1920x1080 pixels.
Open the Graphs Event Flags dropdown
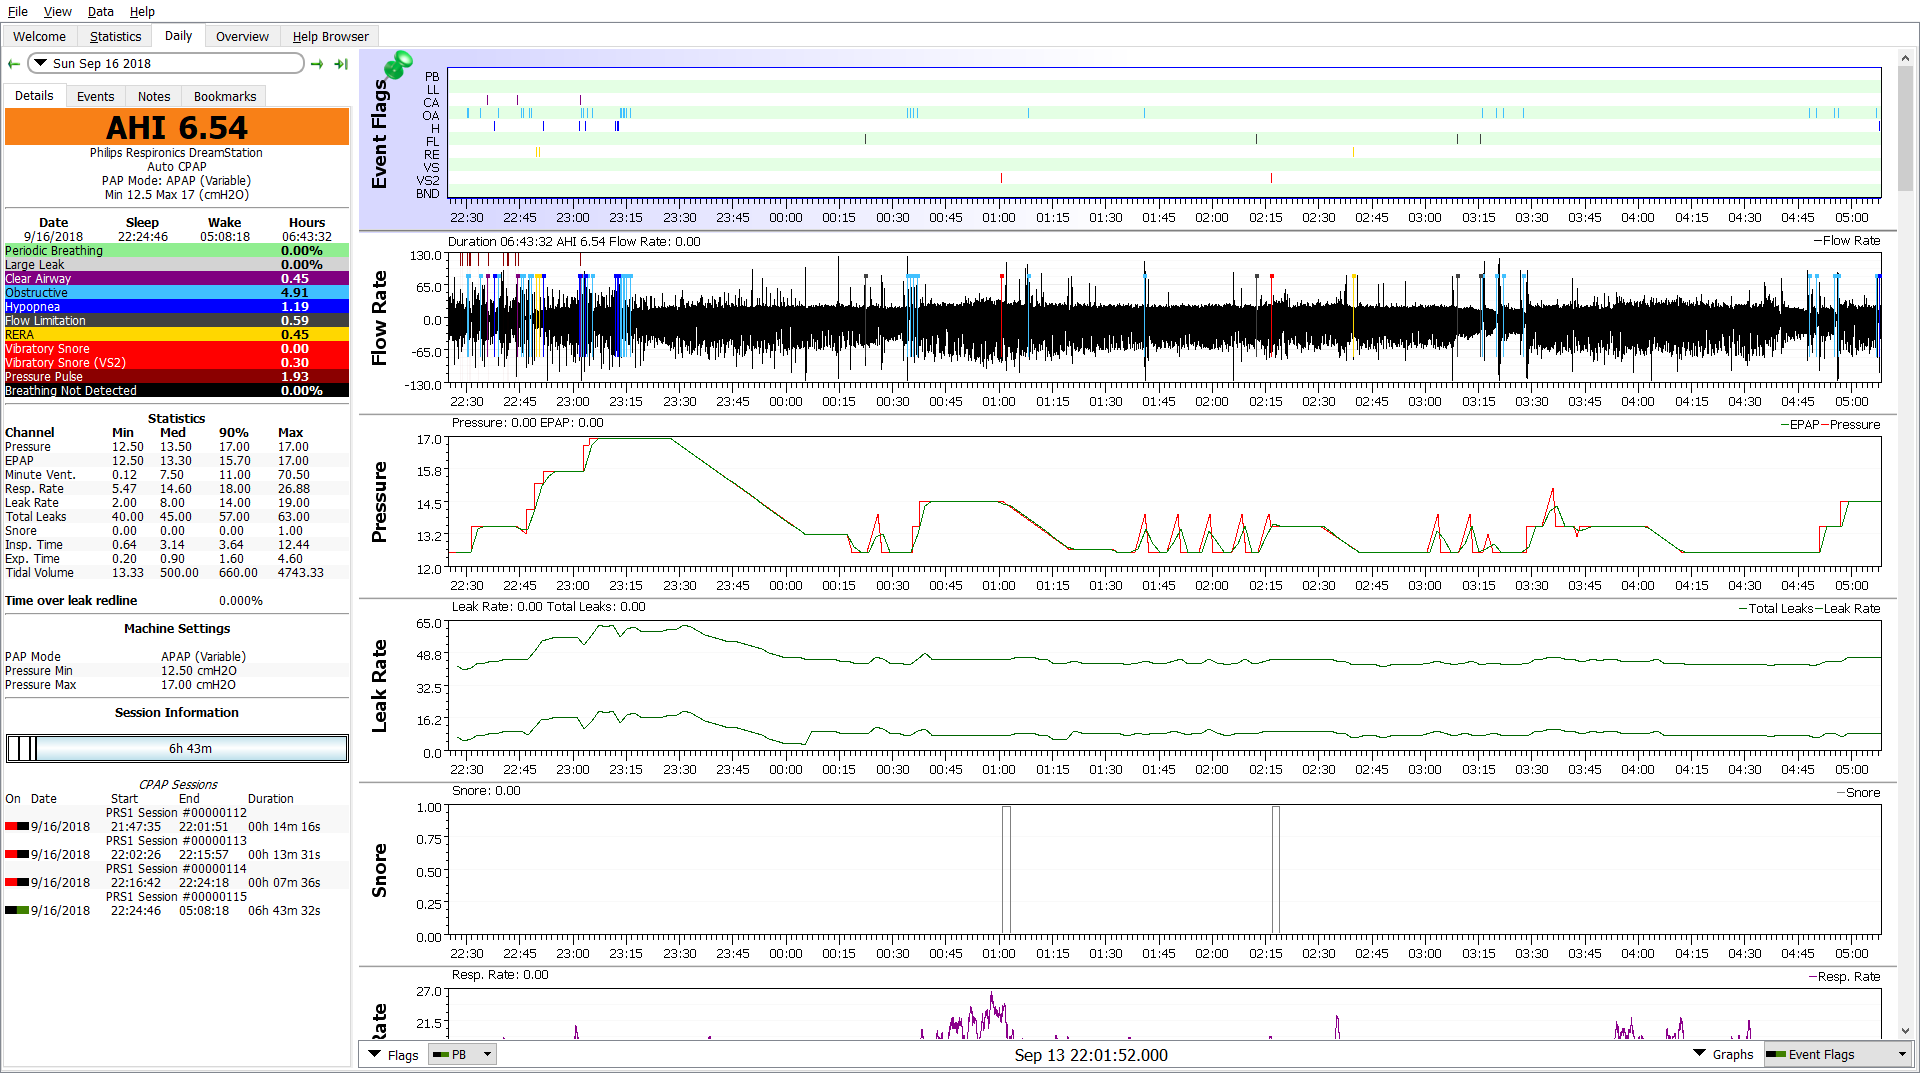[x=1837, y=1054]
